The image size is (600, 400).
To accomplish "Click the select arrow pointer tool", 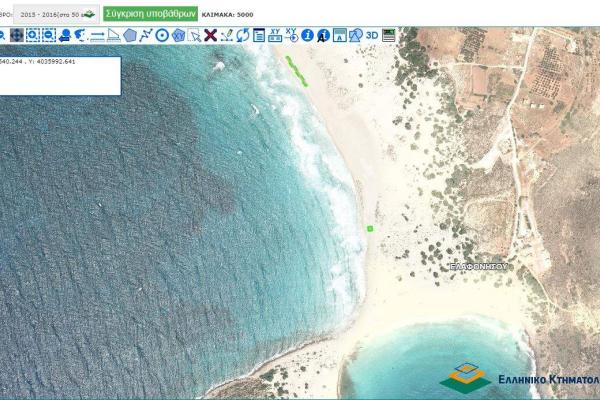I will click(x=194, y=35).
